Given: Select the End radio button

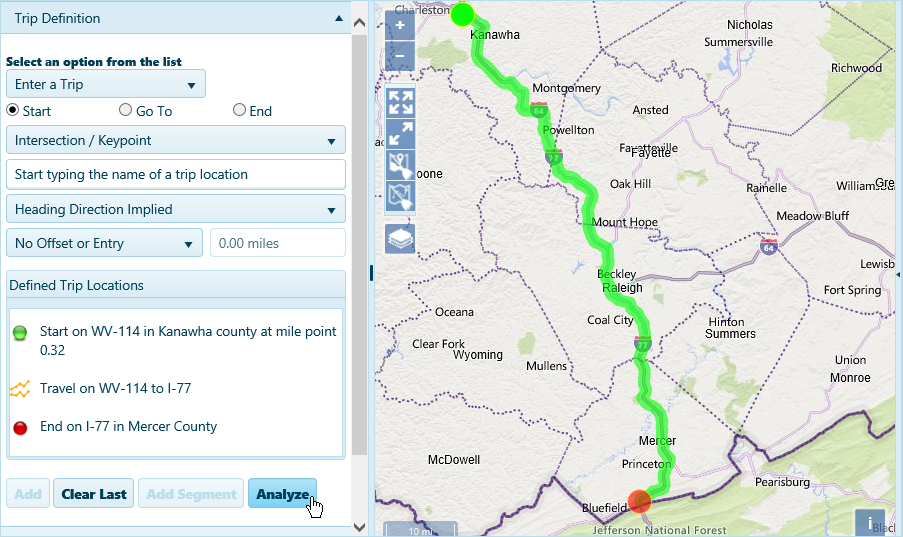Looking at the screenshot, I should tap(240, 111).
